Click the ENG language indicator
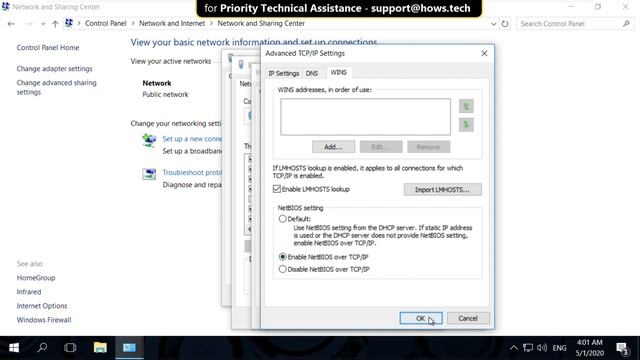 pos(560,348)
